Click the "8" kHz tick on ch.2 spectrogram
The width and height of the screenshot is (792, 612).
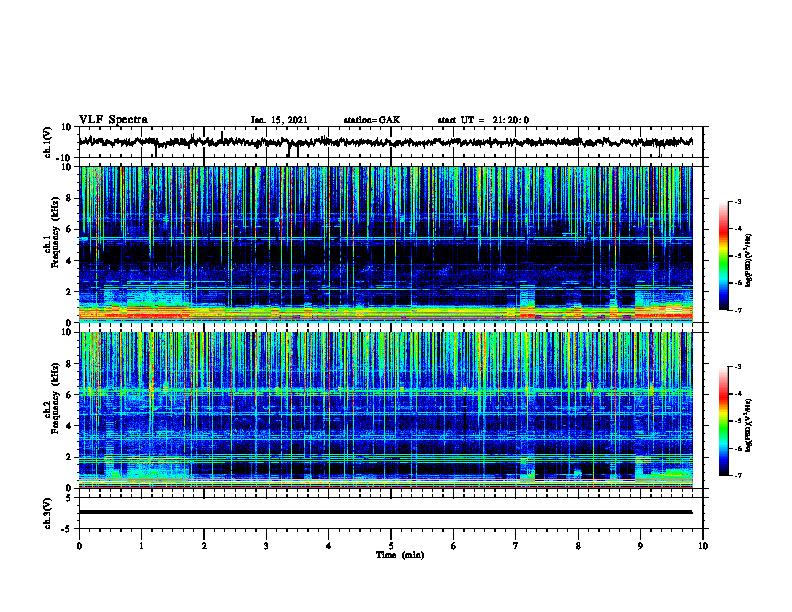(69, 364)
